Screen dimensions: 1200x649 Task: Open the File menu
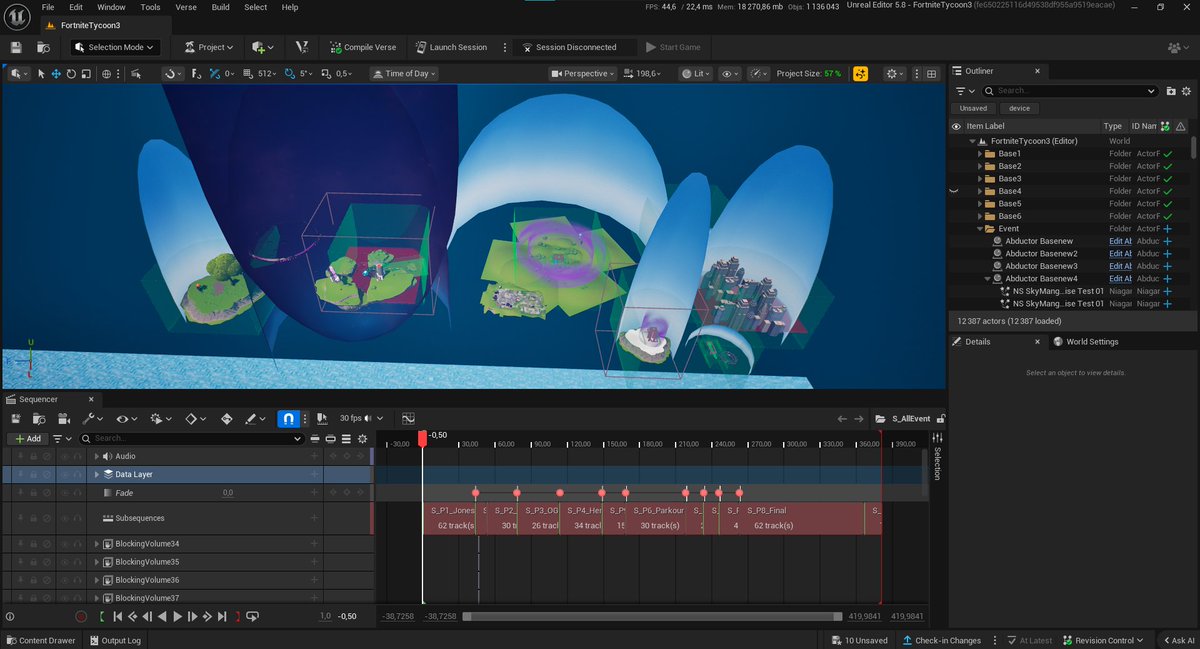point(48,7)
